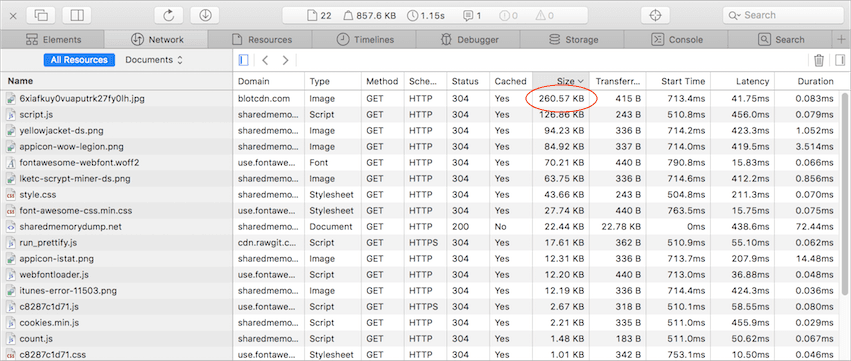Select c8287c1d71.css resource
Viewport: 851px width, 361px height.
pos(420,354)
